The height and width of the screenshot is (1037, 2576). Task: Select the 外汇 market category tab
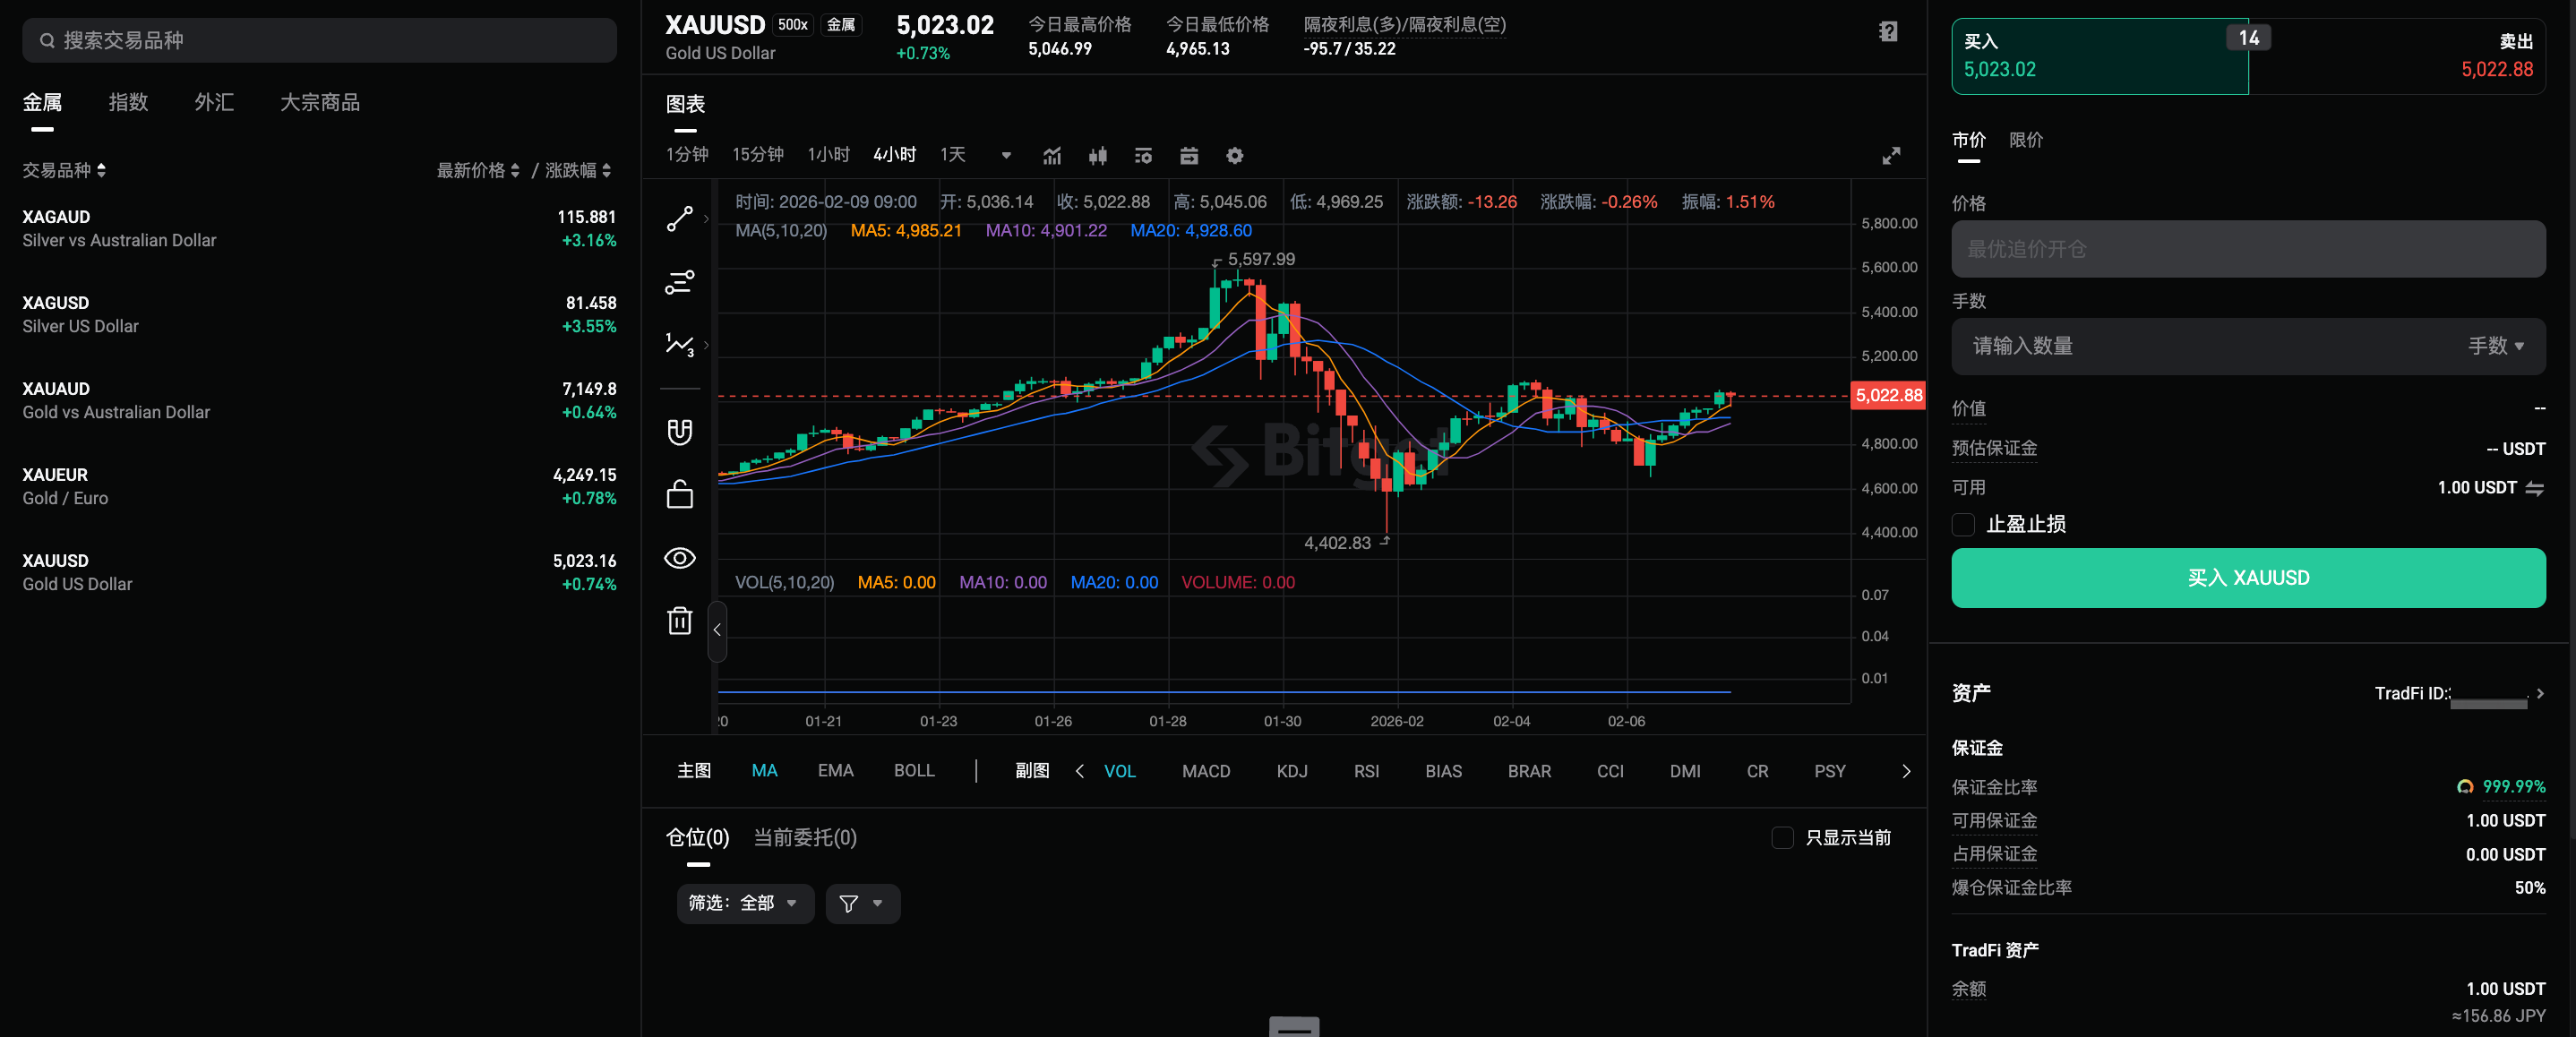(213, 101)
